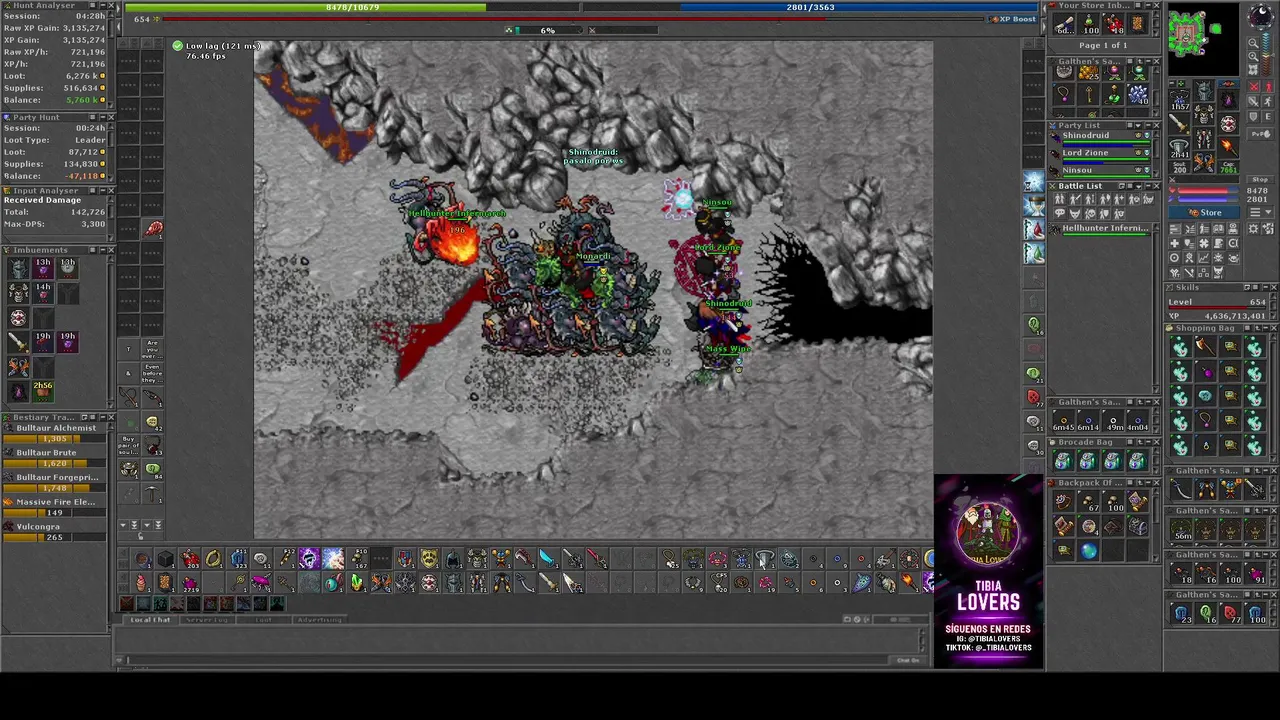1280x720 pixels.
Task: Click Vulcongra bestiary tracker entry
Action: [55, 533]
